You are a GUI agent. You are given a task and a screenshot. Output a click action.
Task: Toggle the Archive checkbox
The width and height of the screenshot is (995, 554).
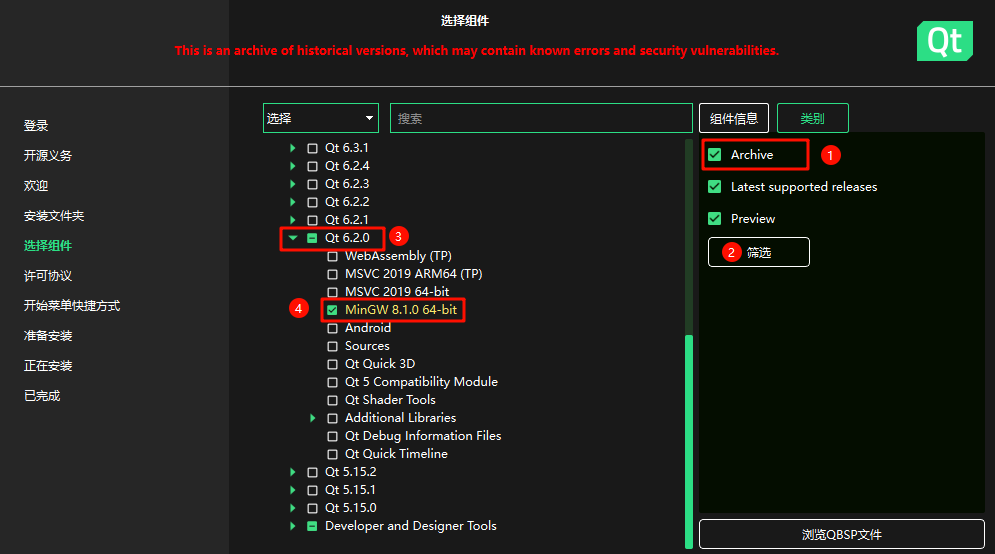(715, 155)
